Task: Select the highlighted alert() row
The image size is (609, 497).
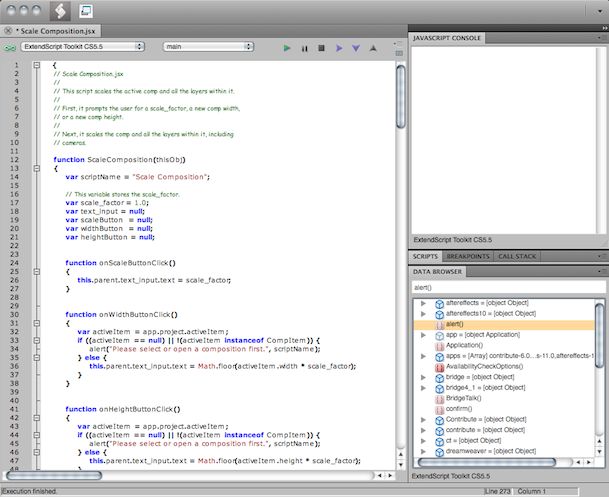Action: 504,324
